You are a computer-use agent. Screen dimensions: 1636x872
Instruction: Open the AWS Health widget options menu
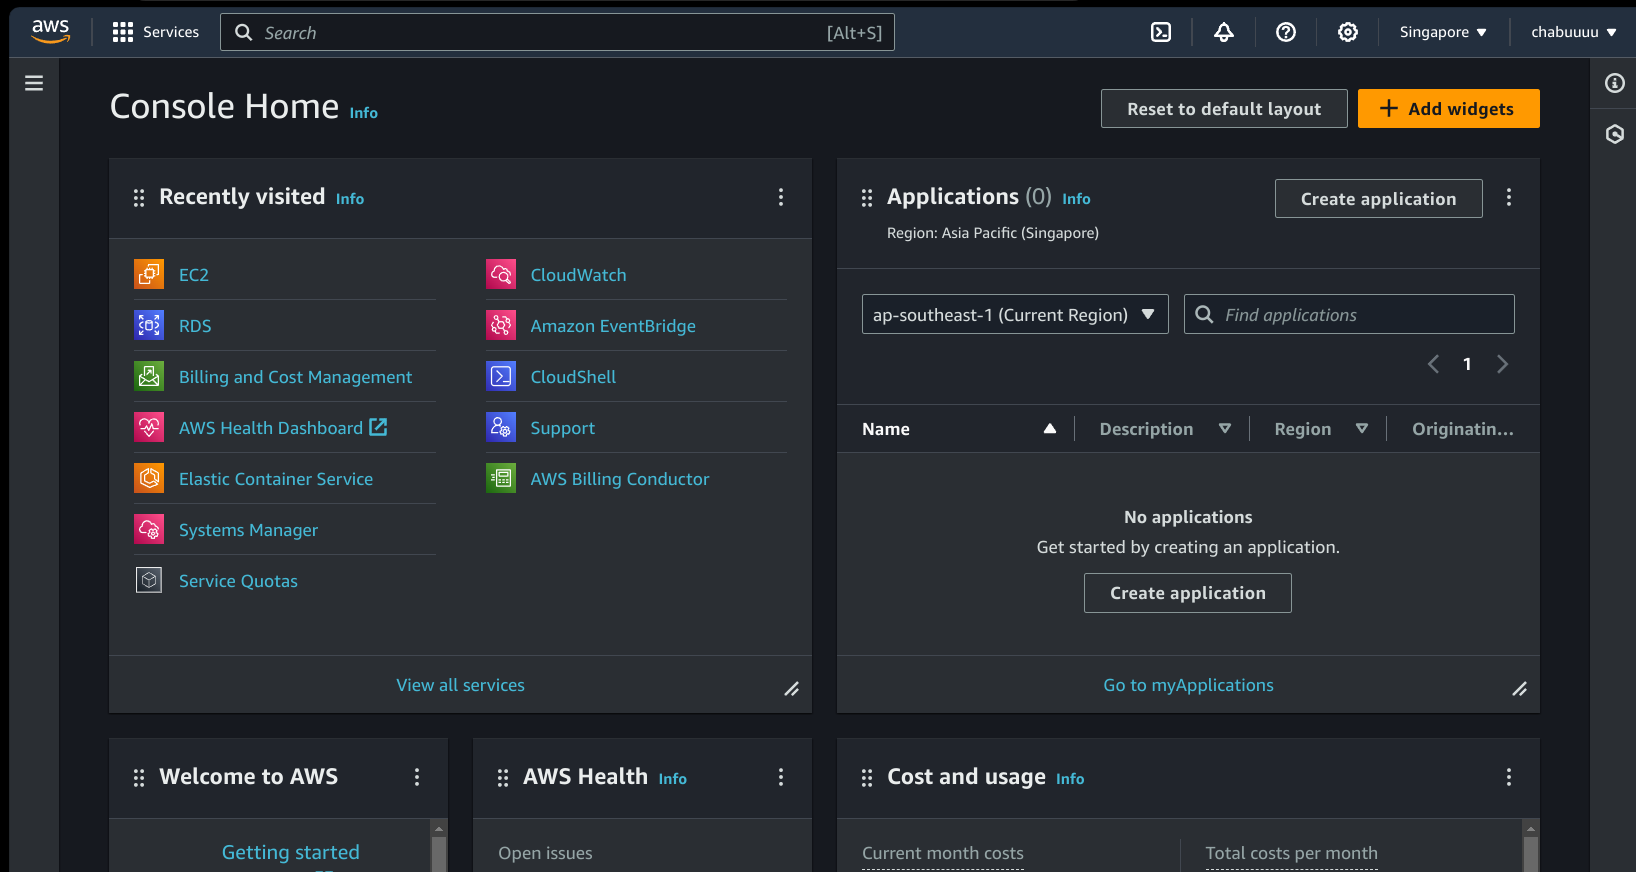pos(781,777)
